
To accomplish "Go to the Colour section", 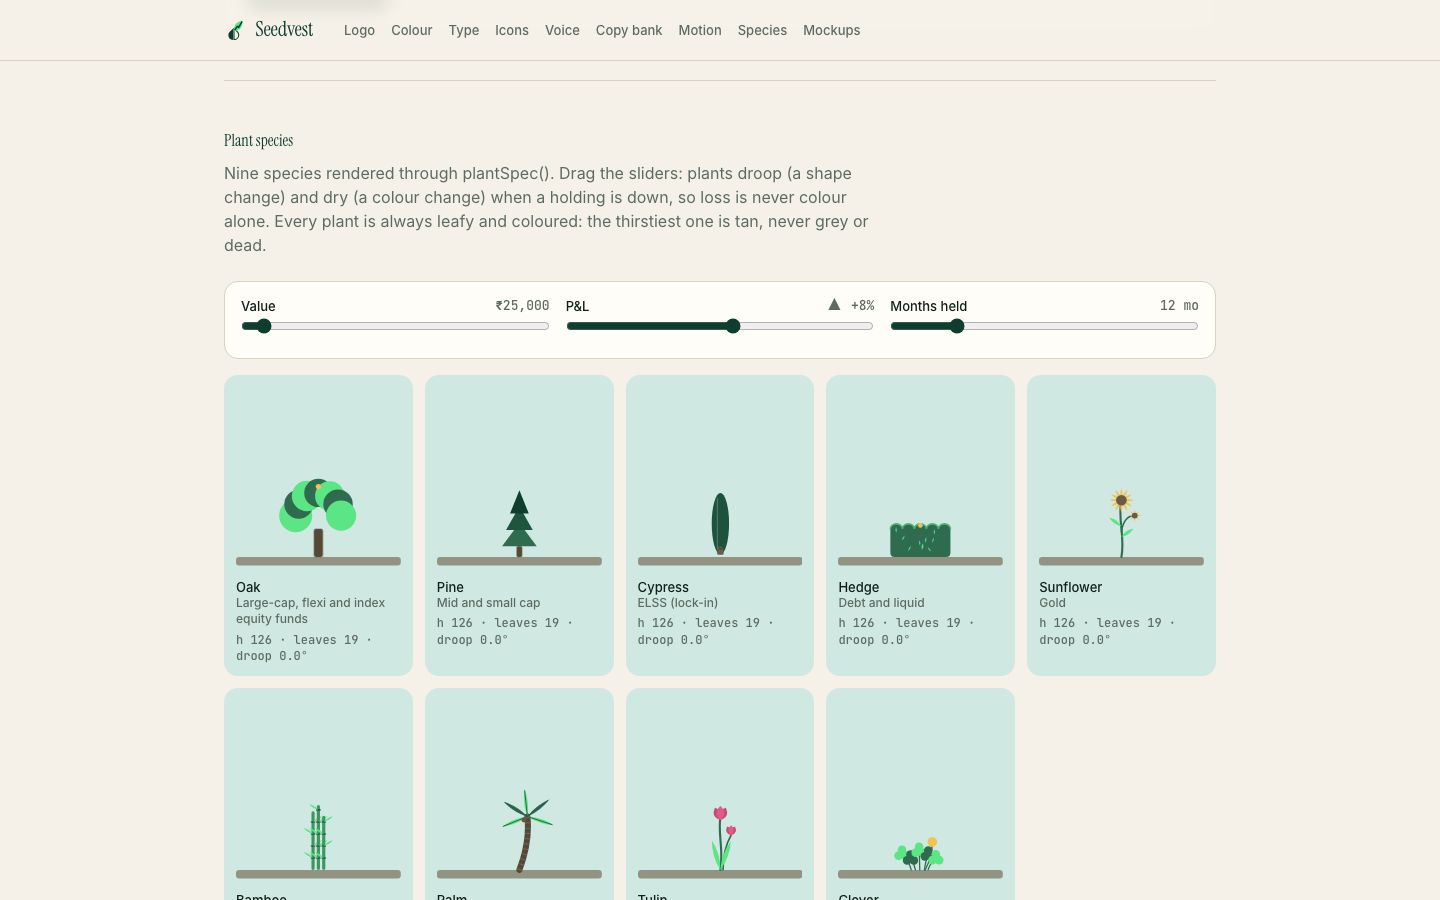I will pyautogui.click(x=412, y=30).
